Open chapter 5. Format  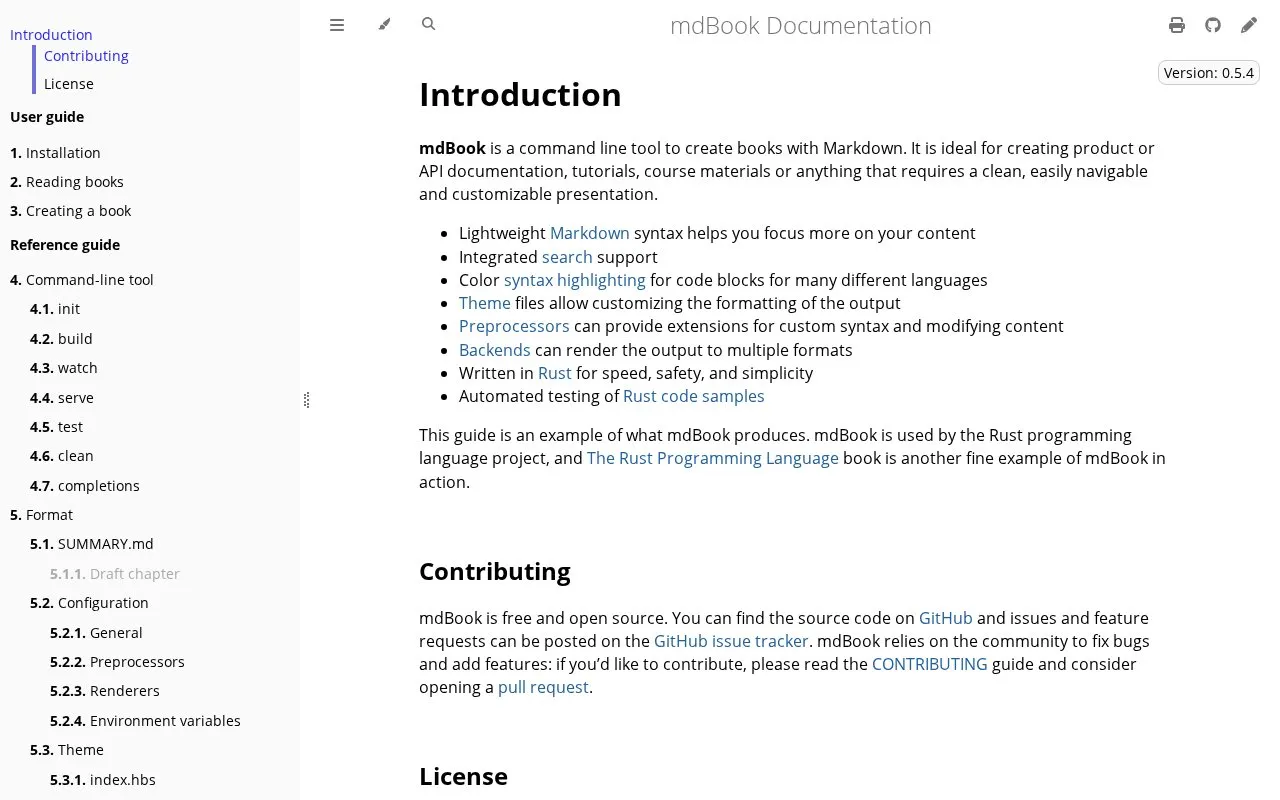[41, 515]
